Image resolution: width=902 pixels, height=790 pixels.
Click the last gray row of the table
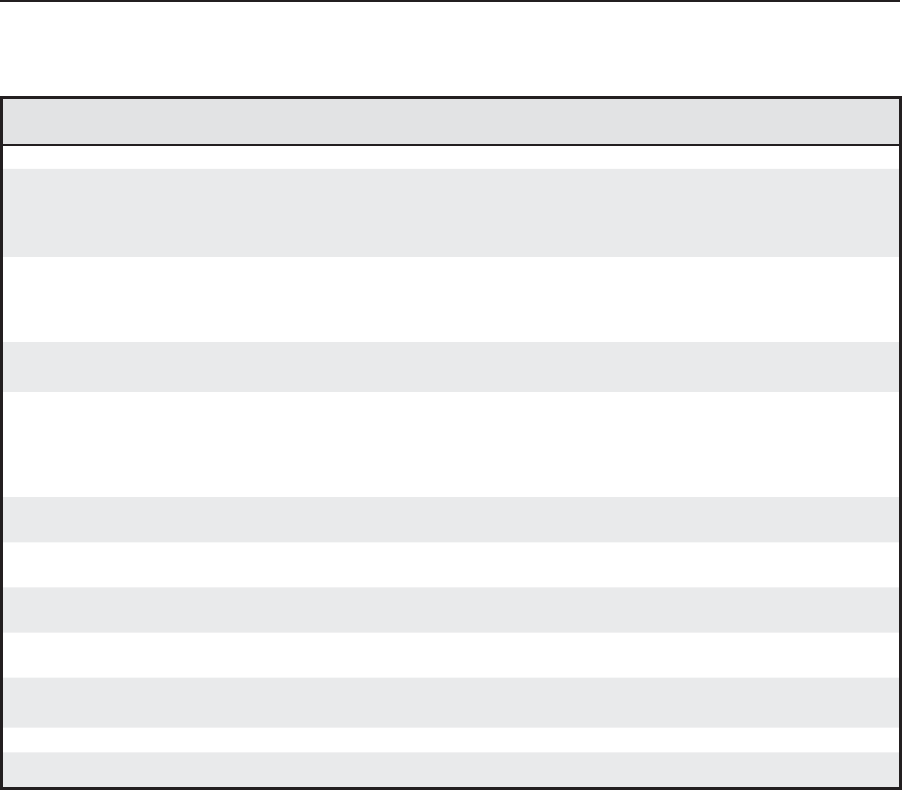[450, 769]
